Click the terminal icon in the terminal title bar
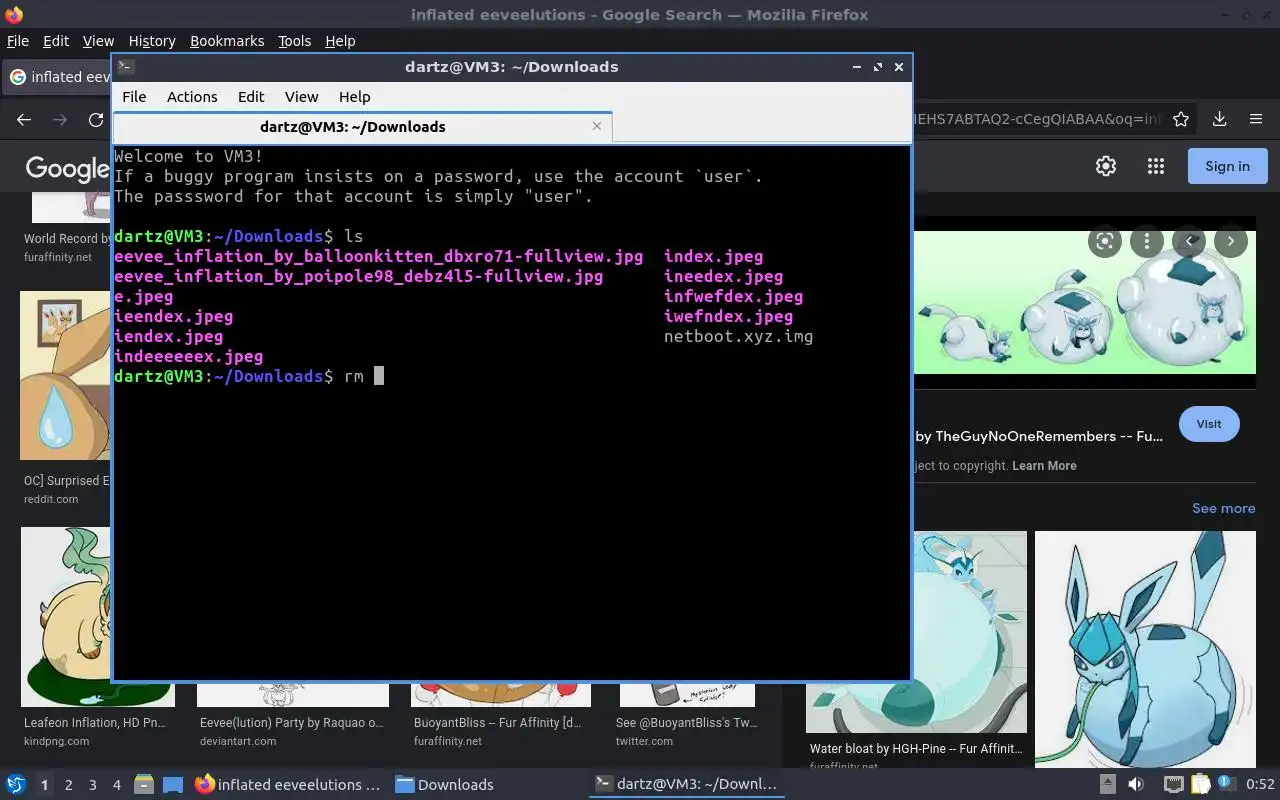This screenshot has height=800, width=1280. (126, 67)
